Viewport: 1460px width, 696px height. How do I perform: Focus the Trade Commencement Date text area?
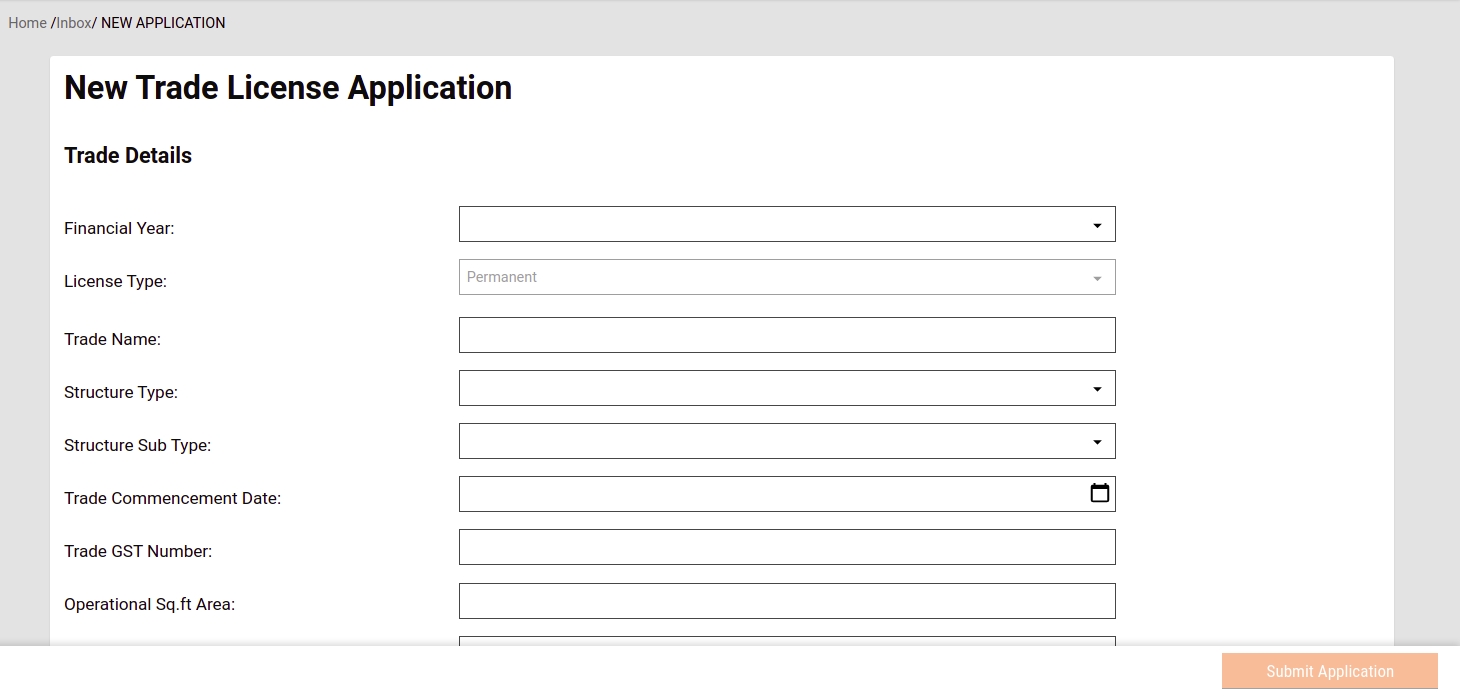click(770, 494)
